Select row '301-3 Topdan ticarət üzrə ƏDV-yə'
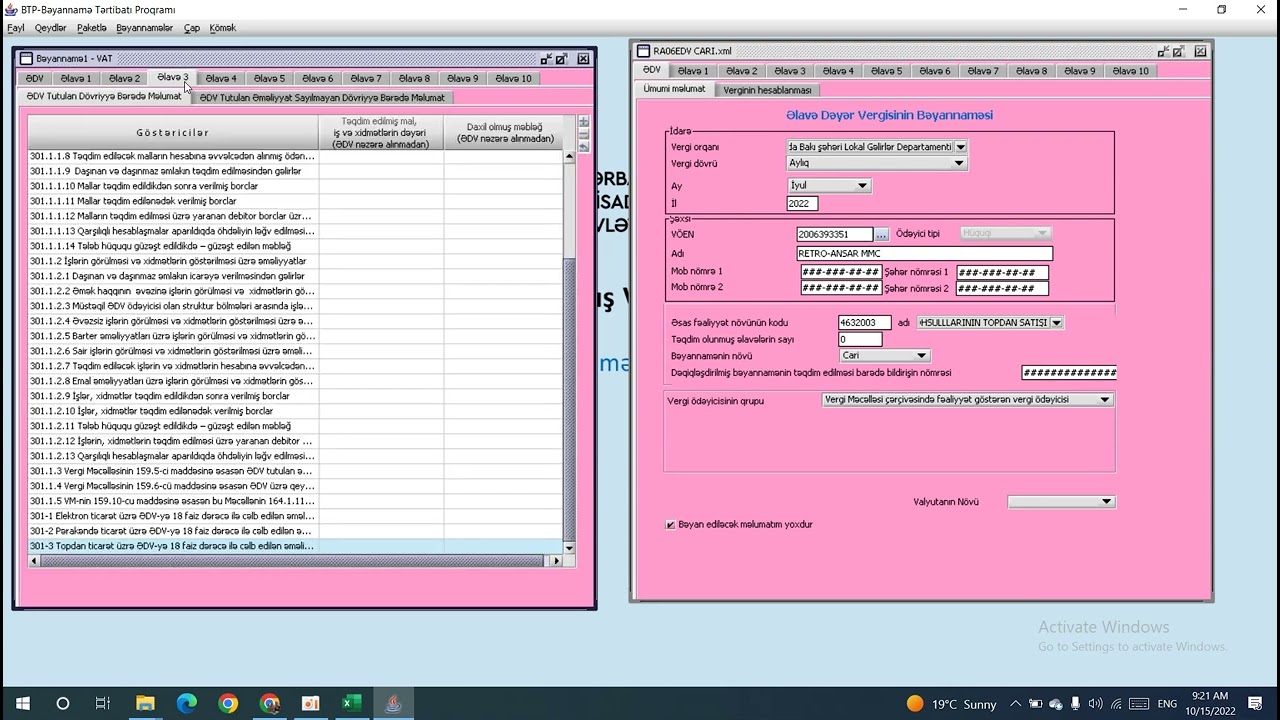This screenshot has width=1280, height=720. [296, 546]
